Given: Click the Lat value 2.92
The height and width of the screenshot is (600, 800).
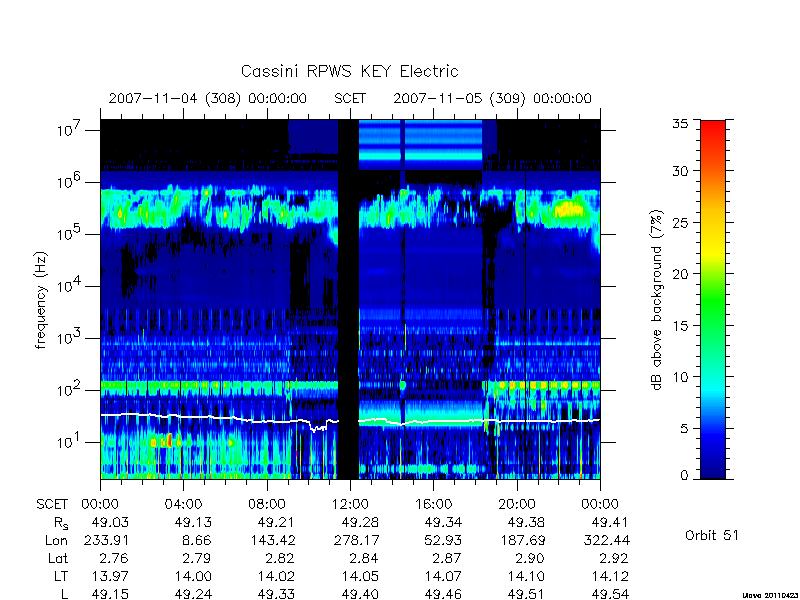Looking at the screenshot, I should 613,558.
